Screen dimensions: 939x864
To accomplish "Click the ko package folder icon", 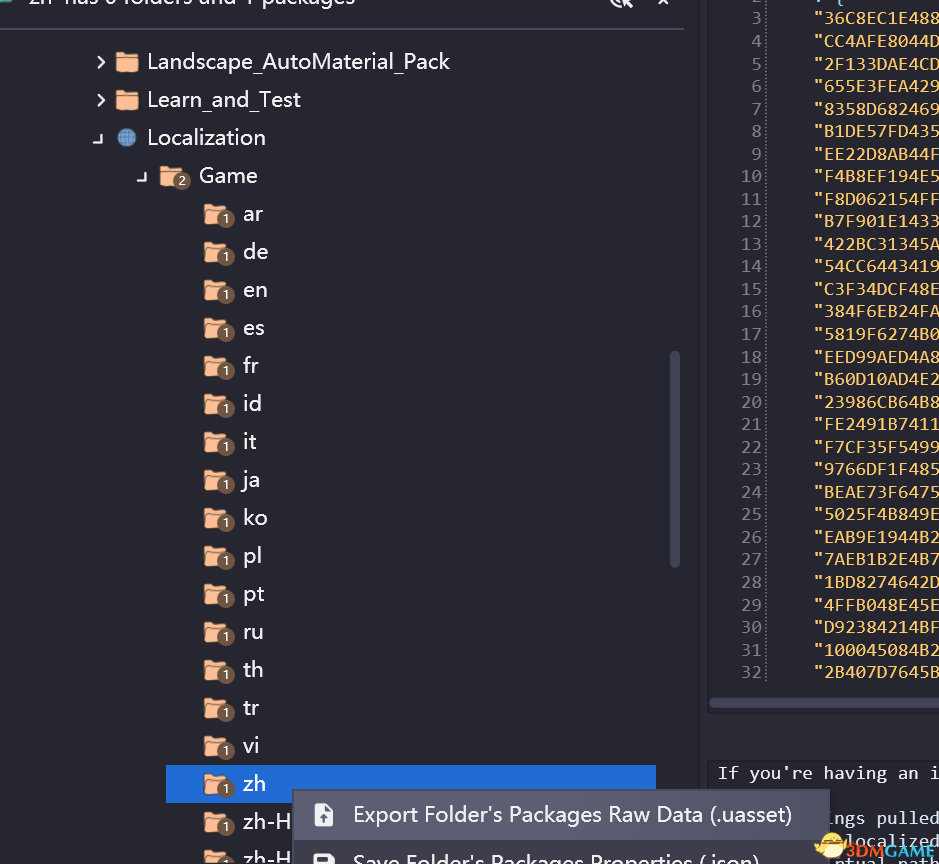I will point(217,517).
